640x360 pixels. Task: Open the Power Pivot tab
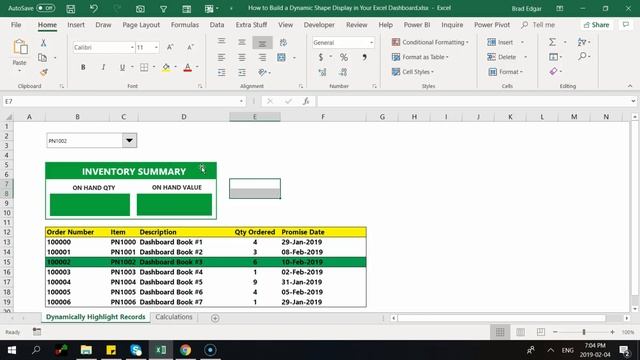tap(492, 25)
